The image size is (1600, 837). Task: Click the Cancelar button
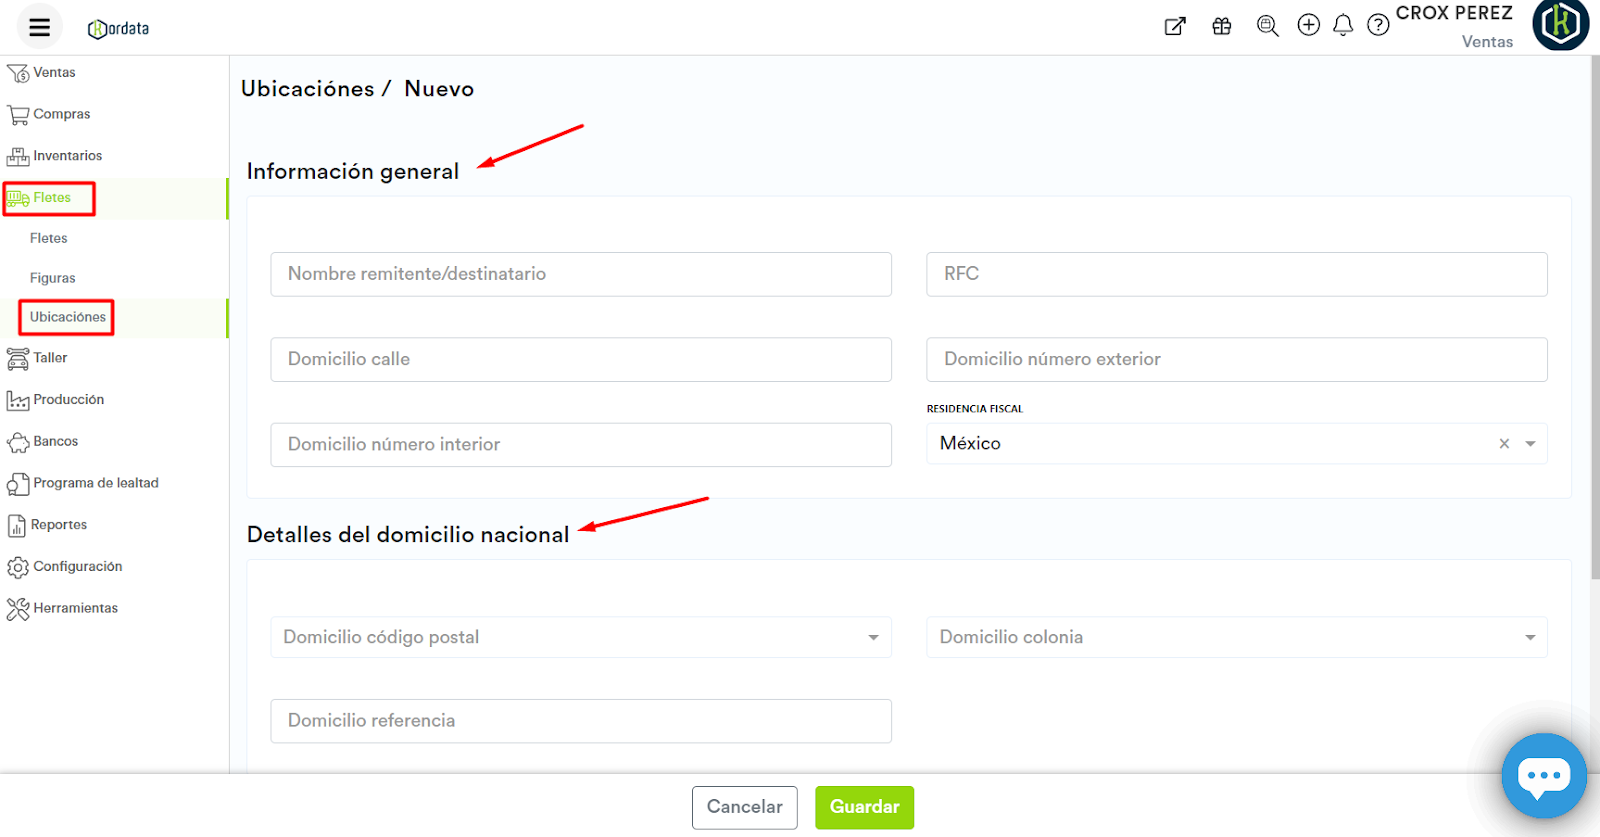point(744,807)
